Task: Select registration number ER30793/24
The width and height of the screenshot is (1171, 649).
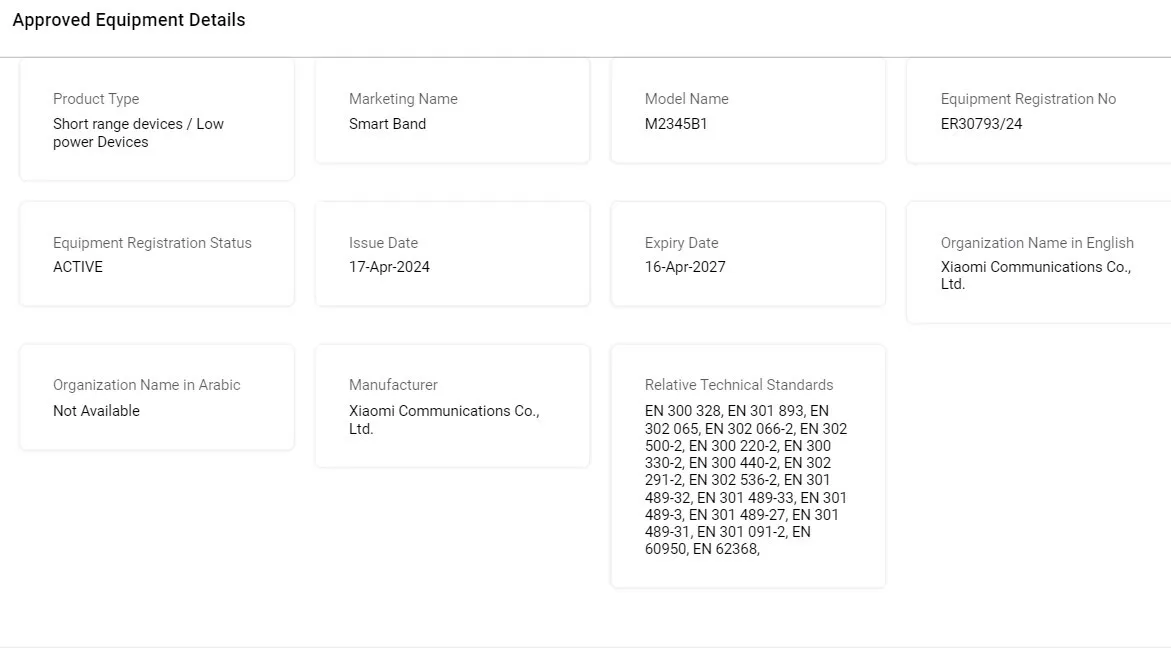Action: 981,124
